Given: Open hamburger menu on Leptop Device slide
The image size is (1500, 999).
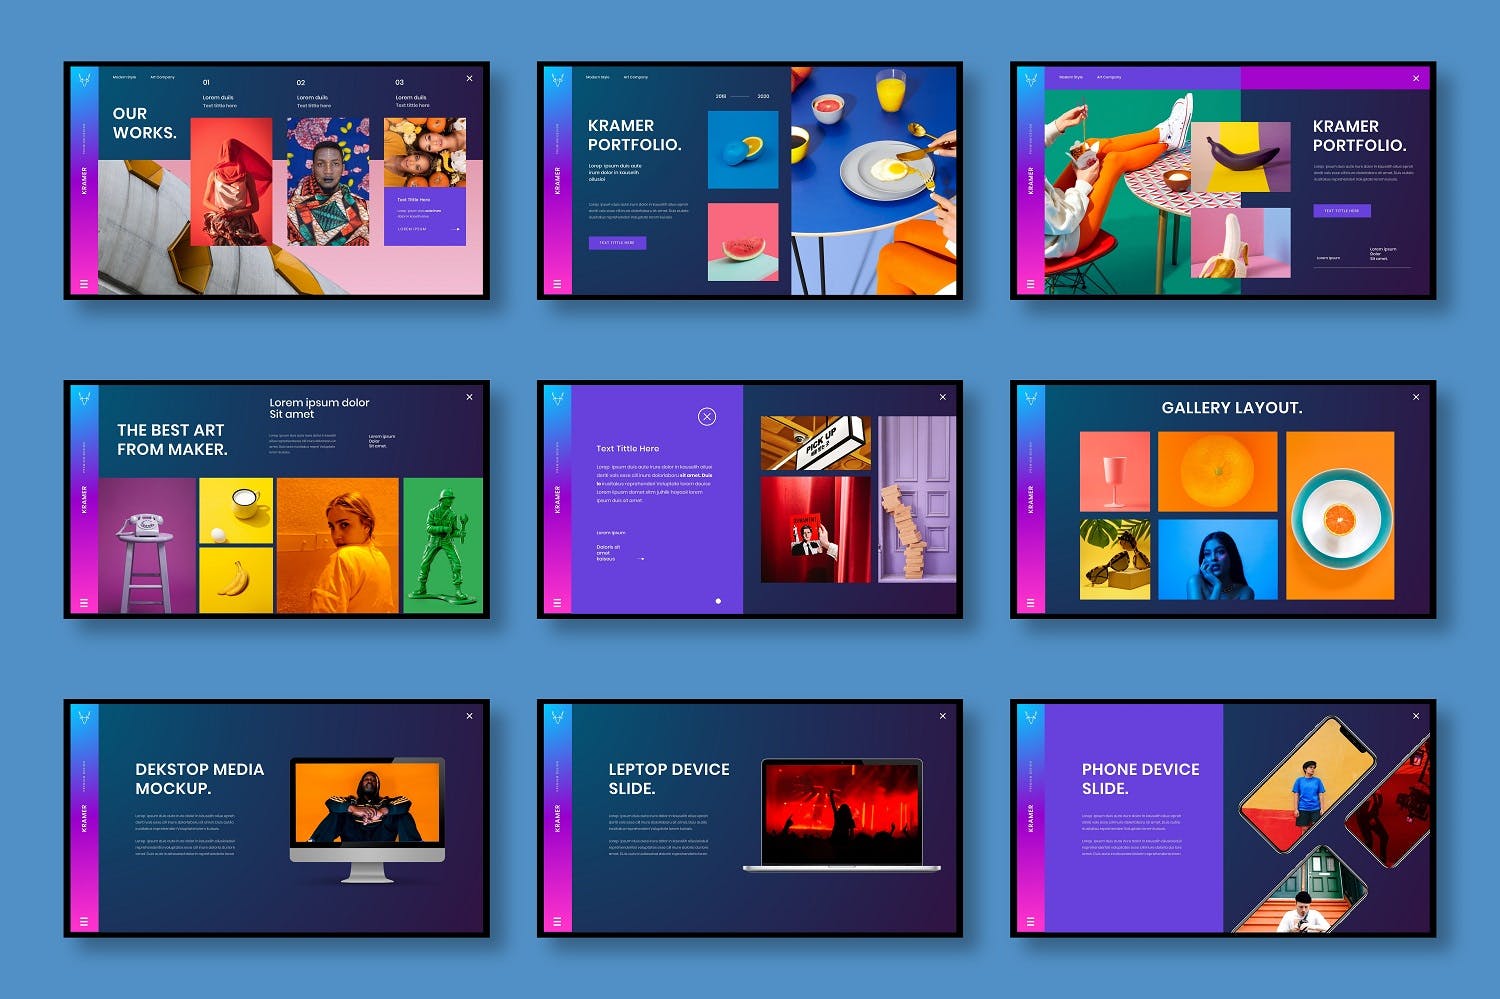Looking at the screenshot, I should click(x=557, y=921).
